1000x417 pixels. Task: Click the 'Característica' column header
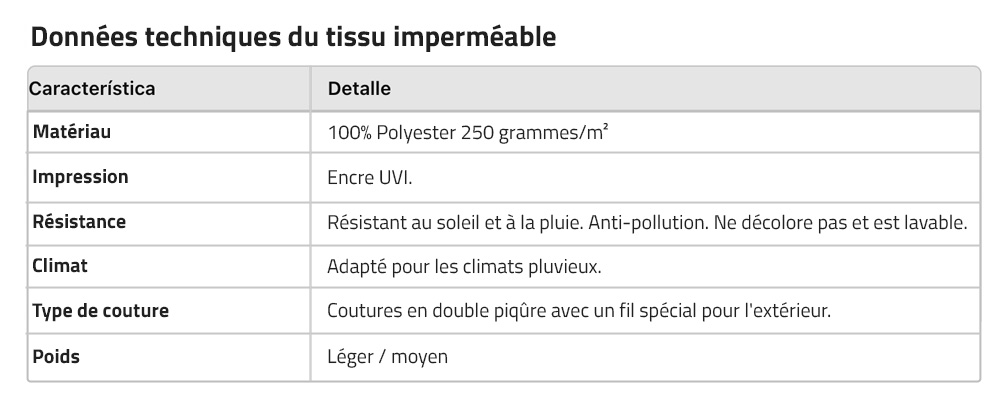pos(93,89)
